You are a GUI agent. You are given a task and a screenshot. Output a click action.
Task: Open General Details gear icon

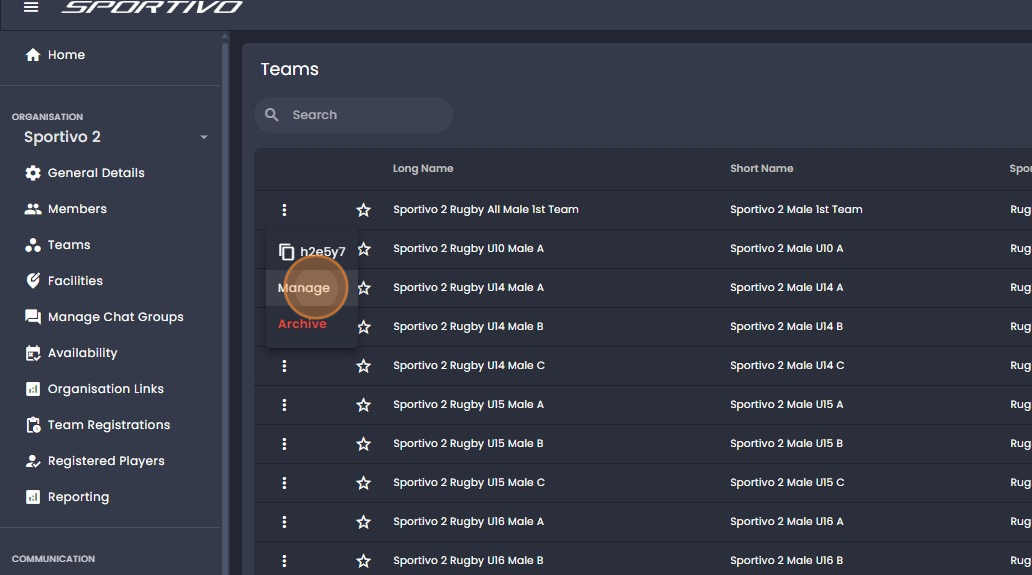point(33,173)
